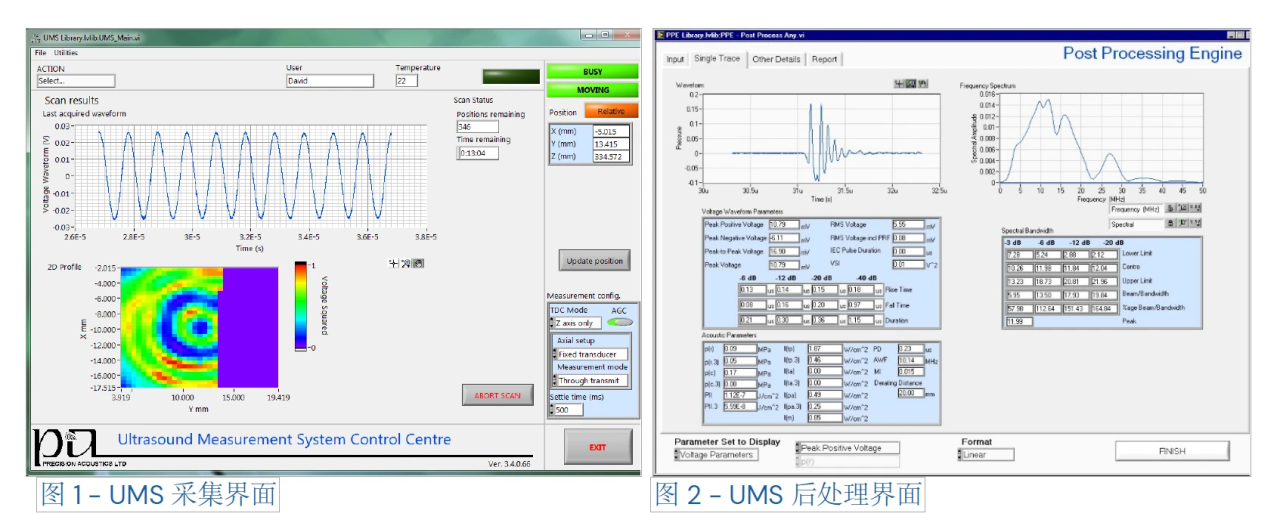This screenshot has width=1280, height=532.
Task: Open the Peak Positive Voltage selector
Action: tap(847, 448)
